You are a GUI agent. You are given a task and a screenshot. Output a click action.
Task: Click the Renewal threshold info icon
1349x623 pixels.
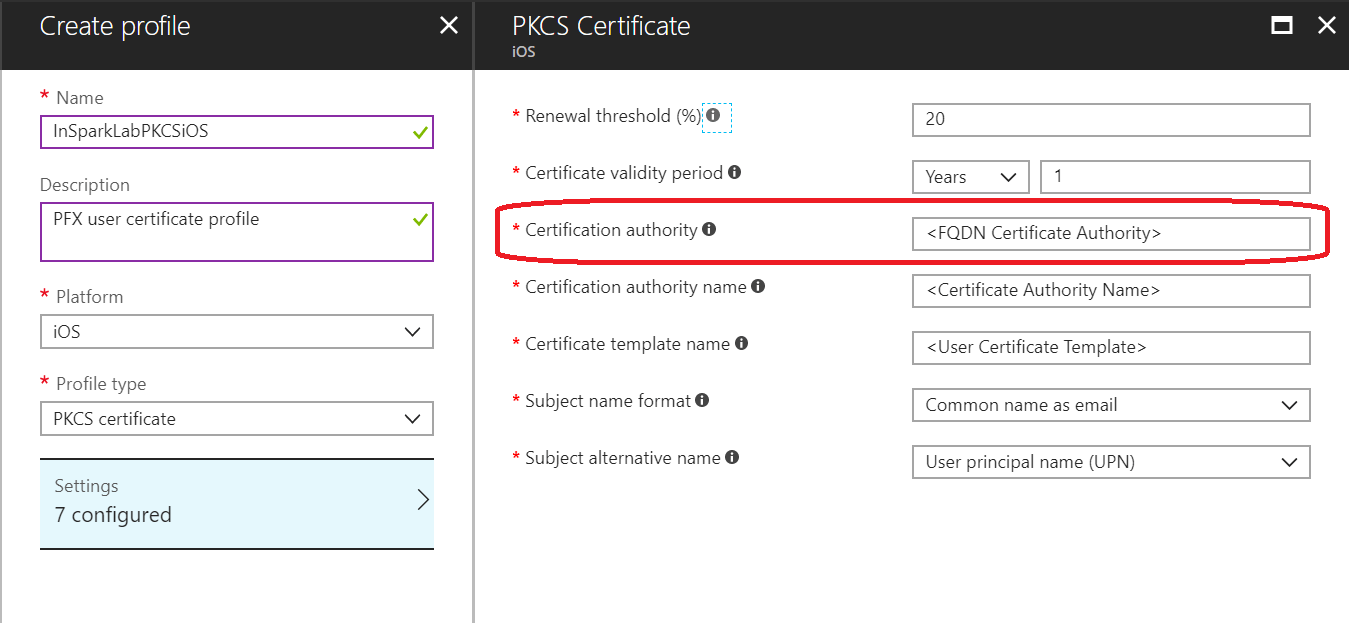click(x=713, y=115)
